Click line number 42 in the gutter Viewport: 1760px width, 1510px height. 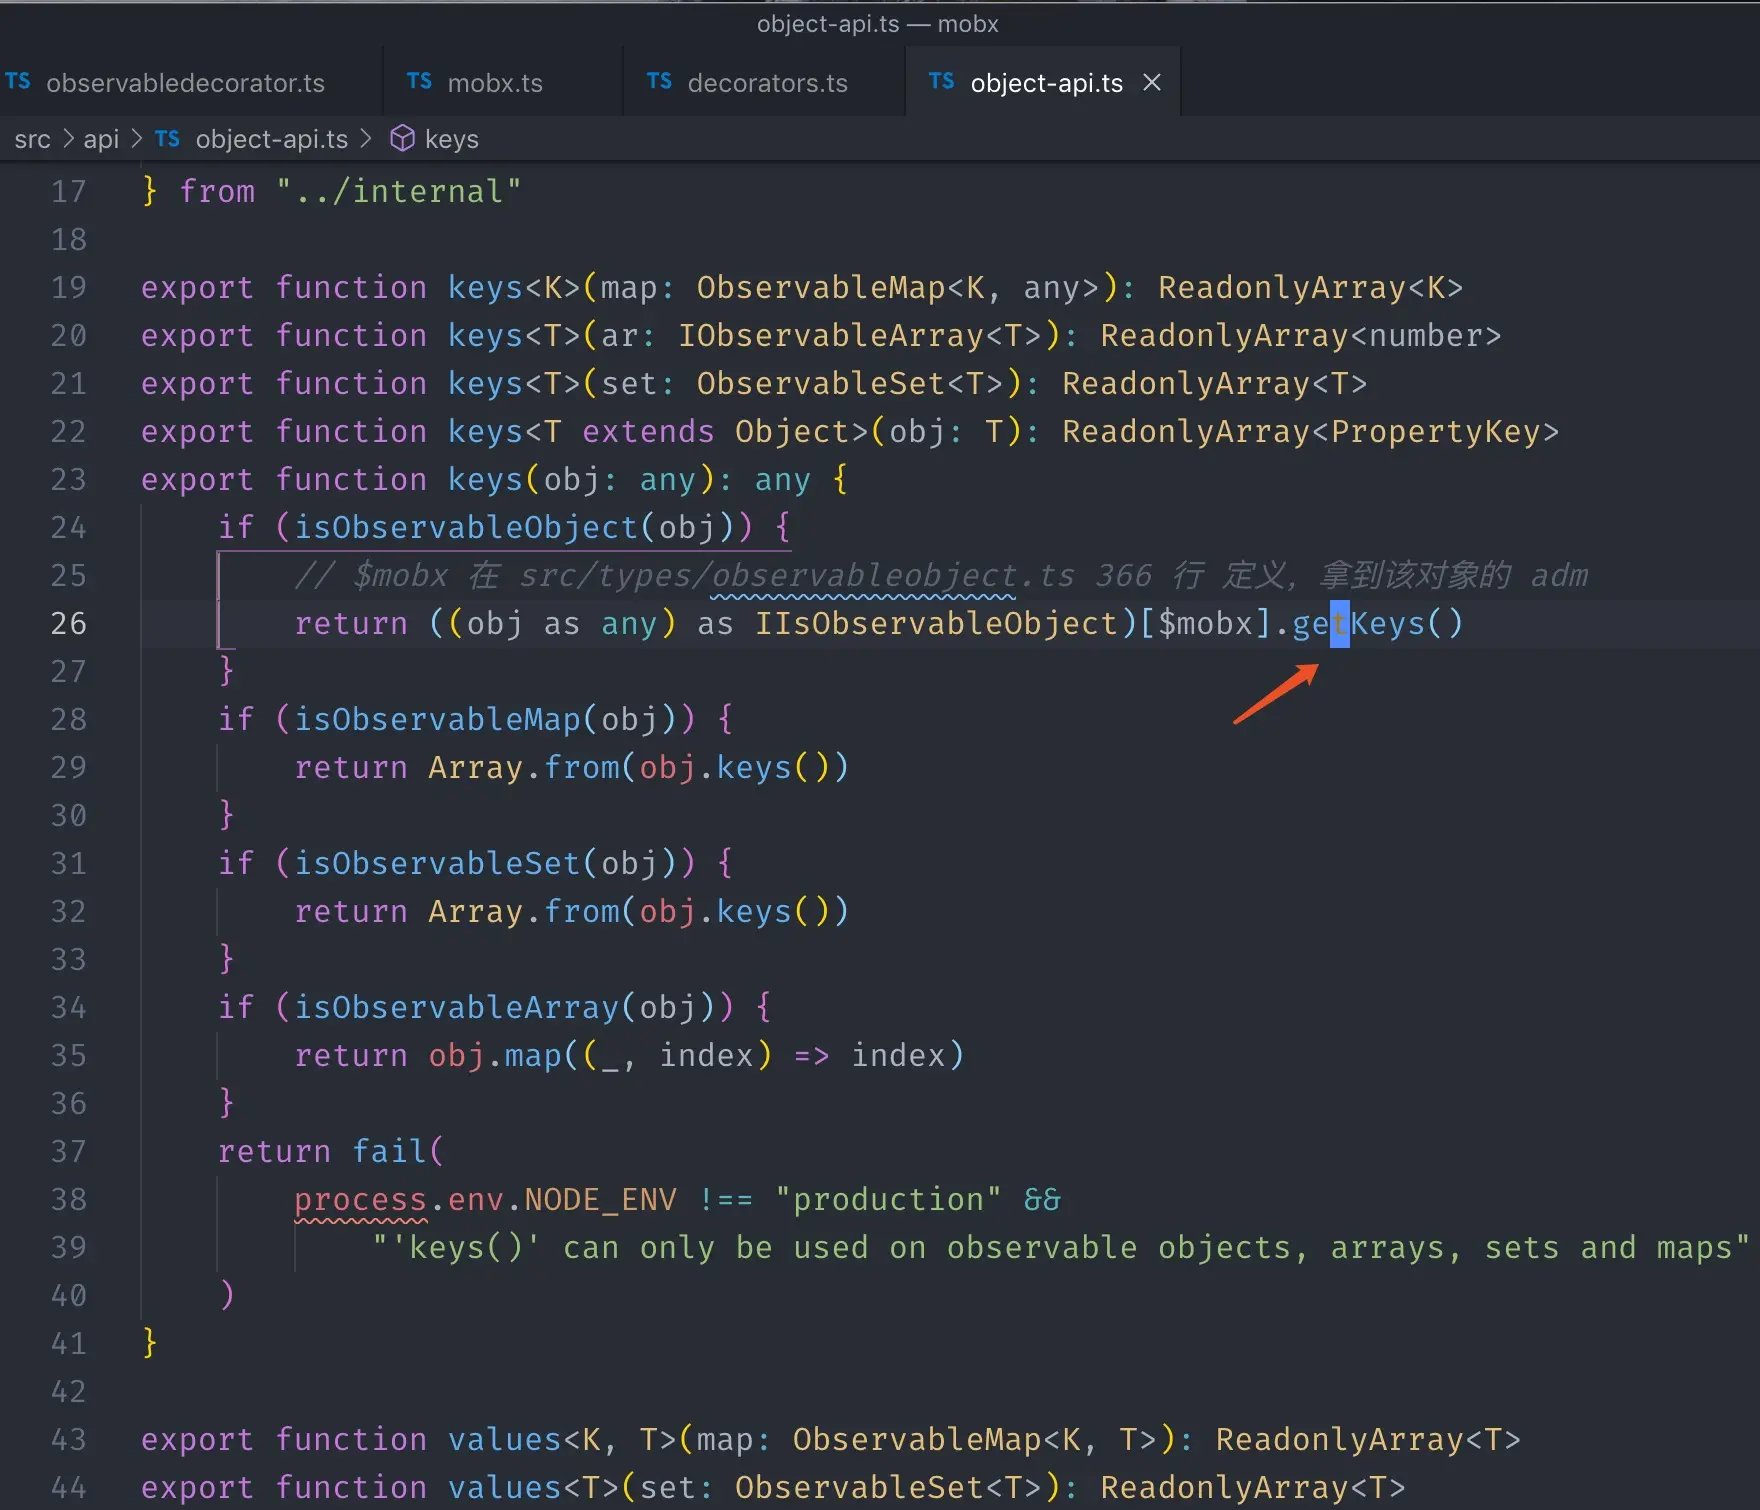click(68, 1391)
